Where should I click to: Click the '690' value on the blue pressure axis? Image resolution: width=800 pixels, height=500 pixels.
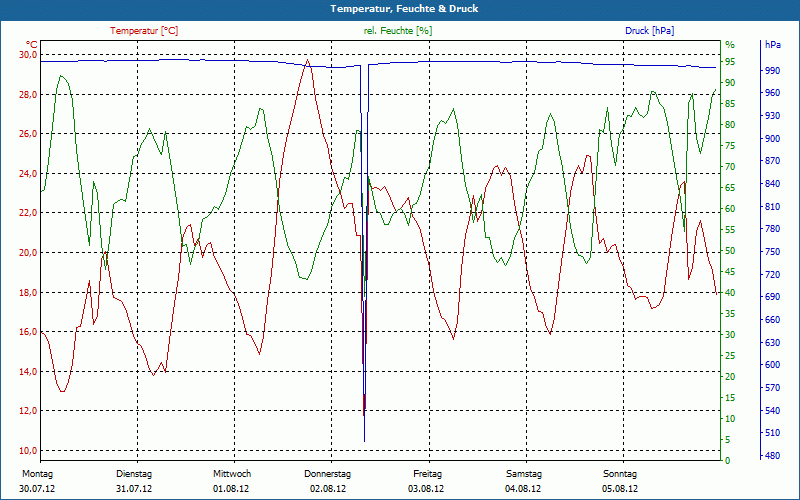point(772,296)
